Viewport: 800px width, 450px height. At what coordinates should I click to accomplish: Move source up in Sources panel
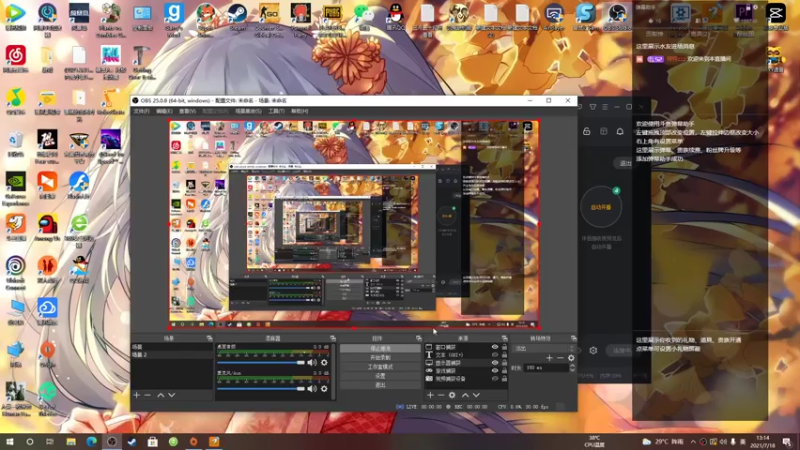pyautogui.click(x=465, y=395)
